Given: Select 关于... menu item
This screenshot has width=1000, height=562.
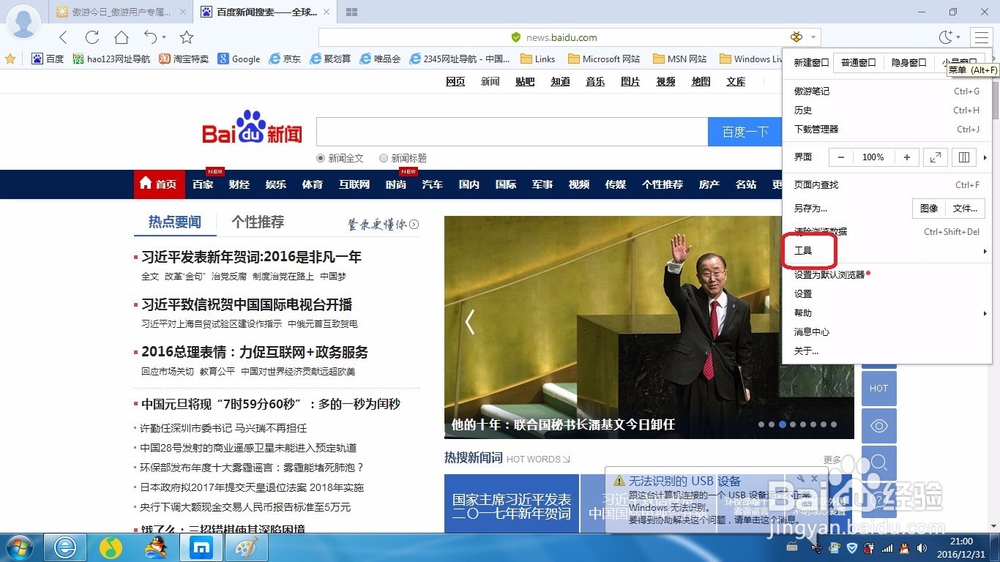Looking at the screenshot, I should [887, 351].
